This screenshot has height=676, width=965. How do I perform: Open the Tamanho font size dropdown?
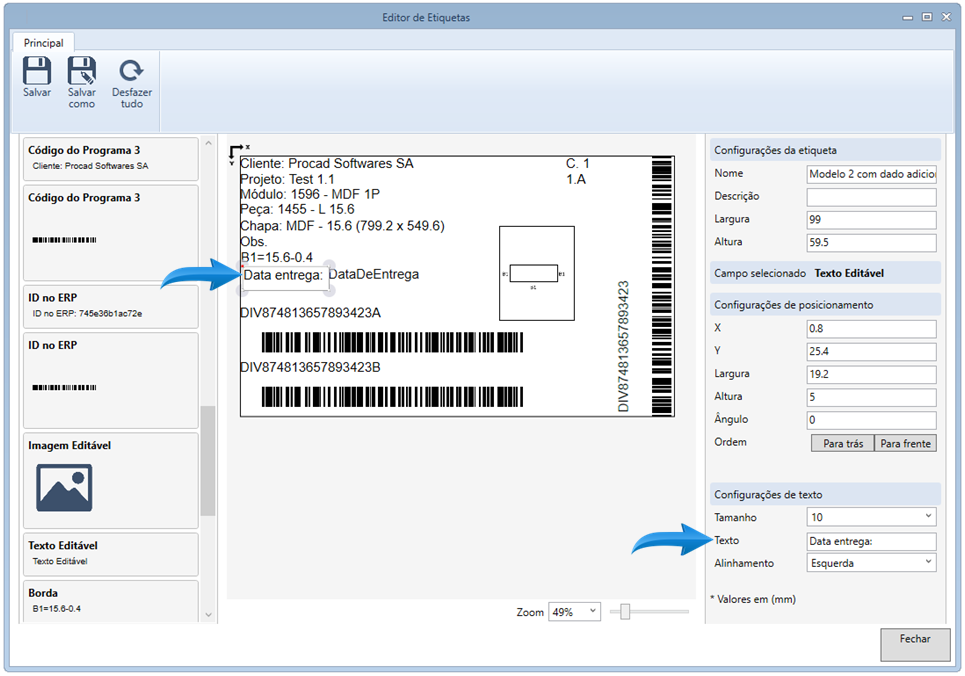(x=870, y=517)
